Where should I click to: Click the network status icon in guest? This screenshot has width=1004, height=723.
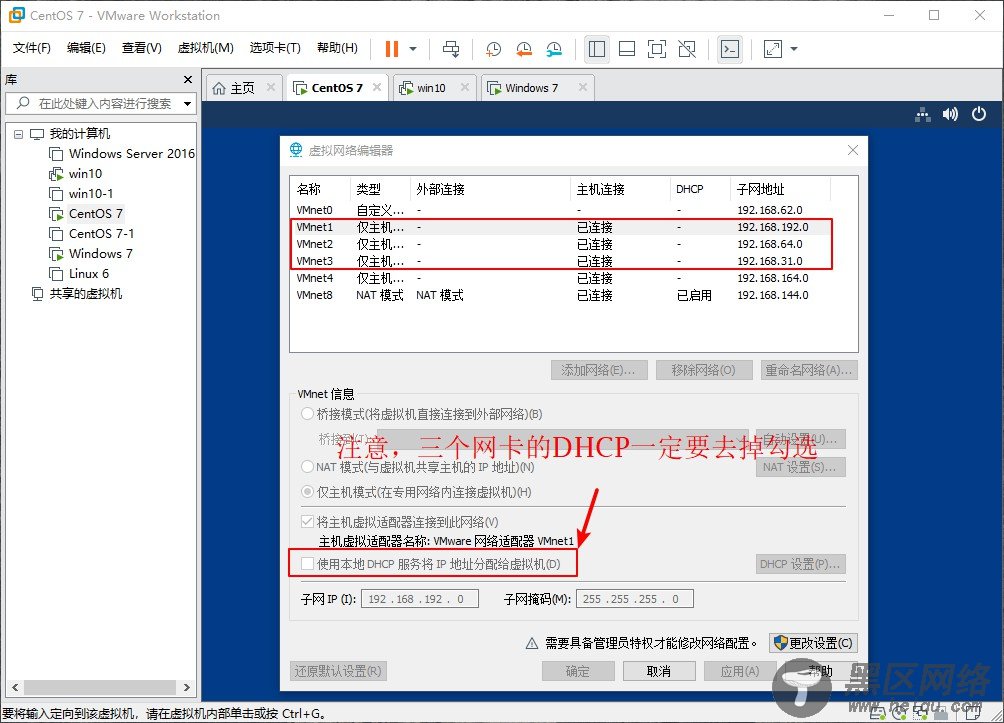(923, 115)
